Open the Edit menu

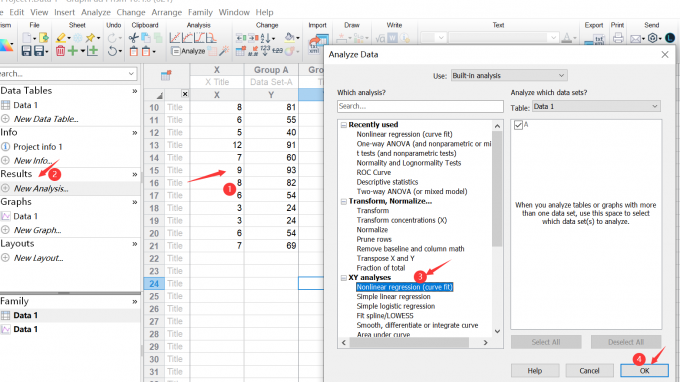(x=16, y=12)
